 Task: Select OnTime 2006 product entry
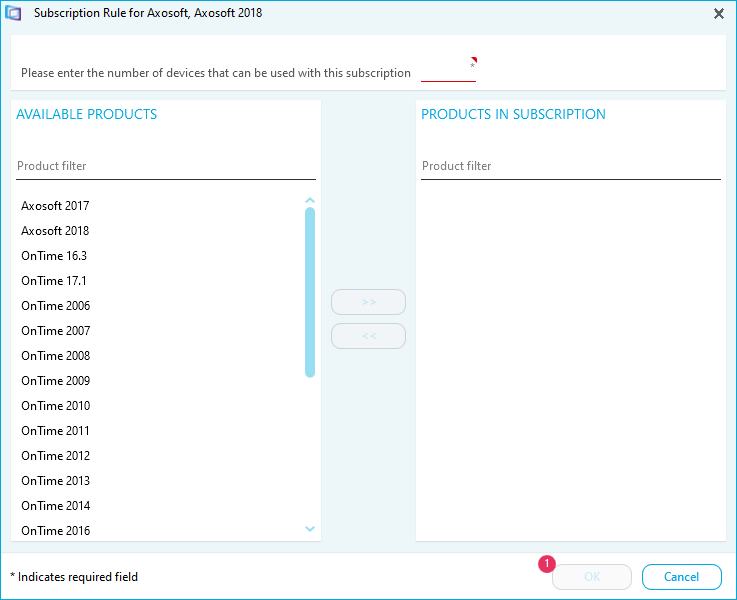pyautogui.click(x=56, y=306)
